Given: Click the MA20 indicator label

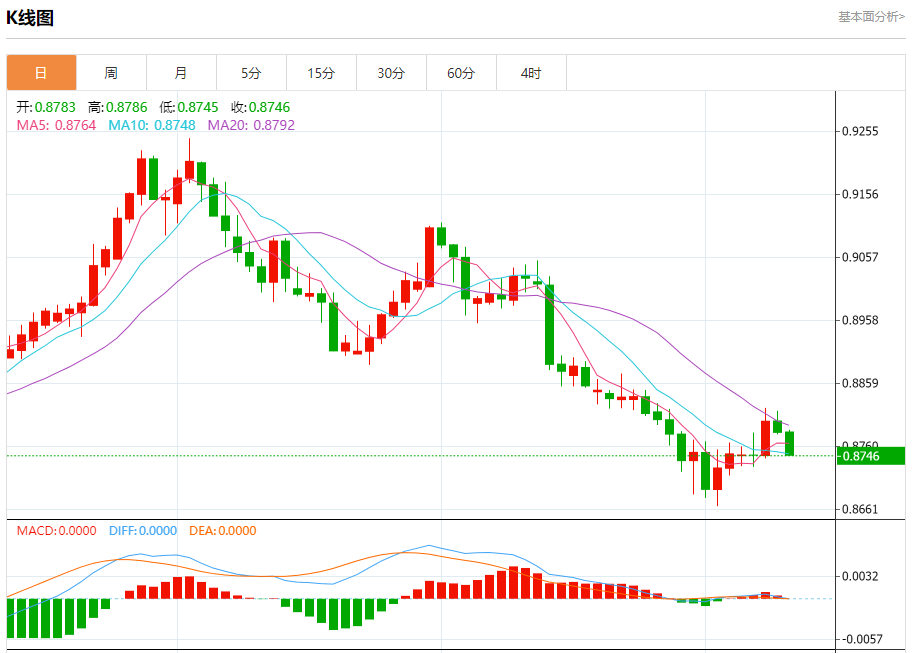Looking at the screenshot, I should (x=251, y=125).
